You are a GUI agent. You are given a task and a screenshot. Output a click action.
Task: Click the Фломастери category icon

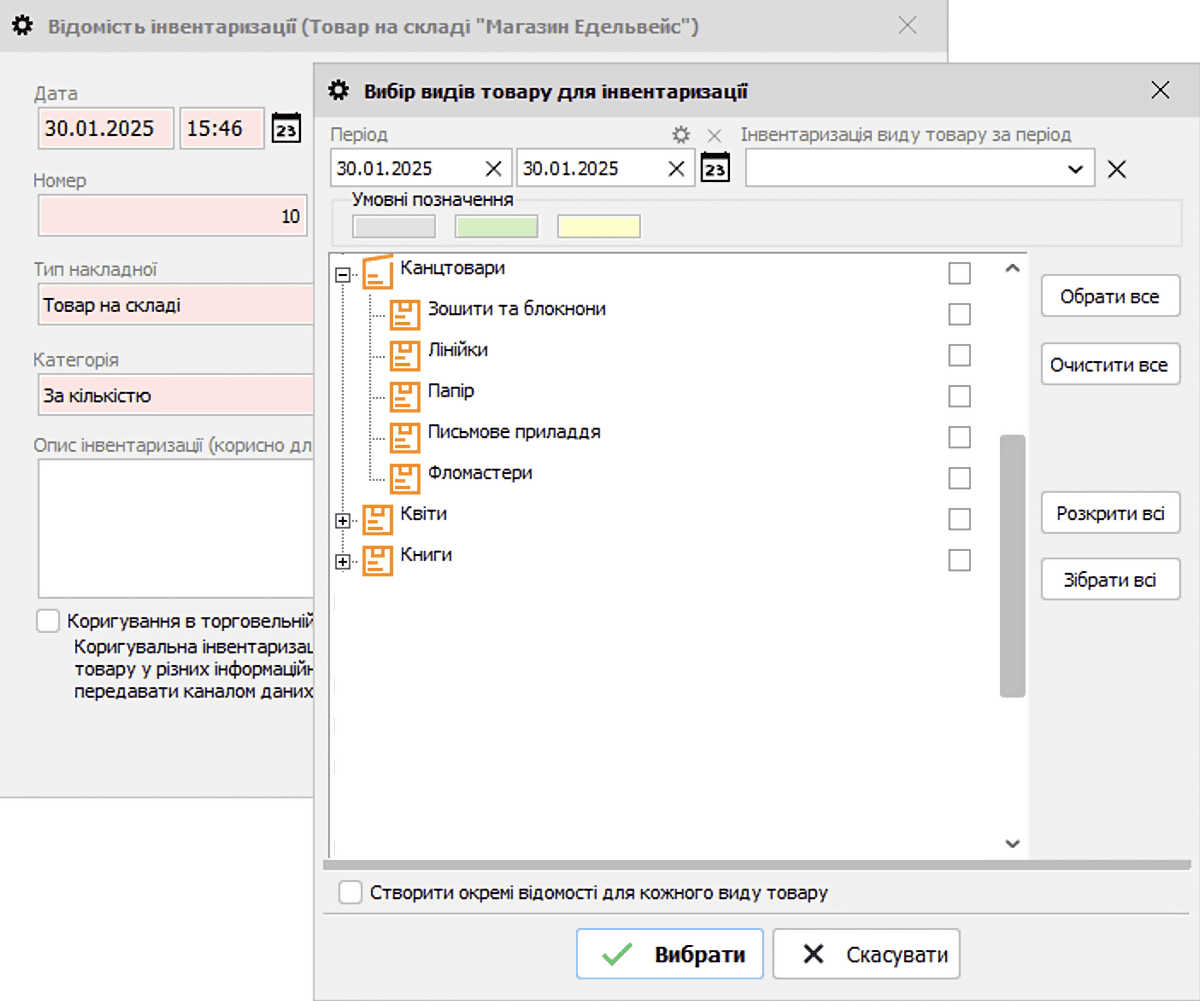(x=404, y=478)
